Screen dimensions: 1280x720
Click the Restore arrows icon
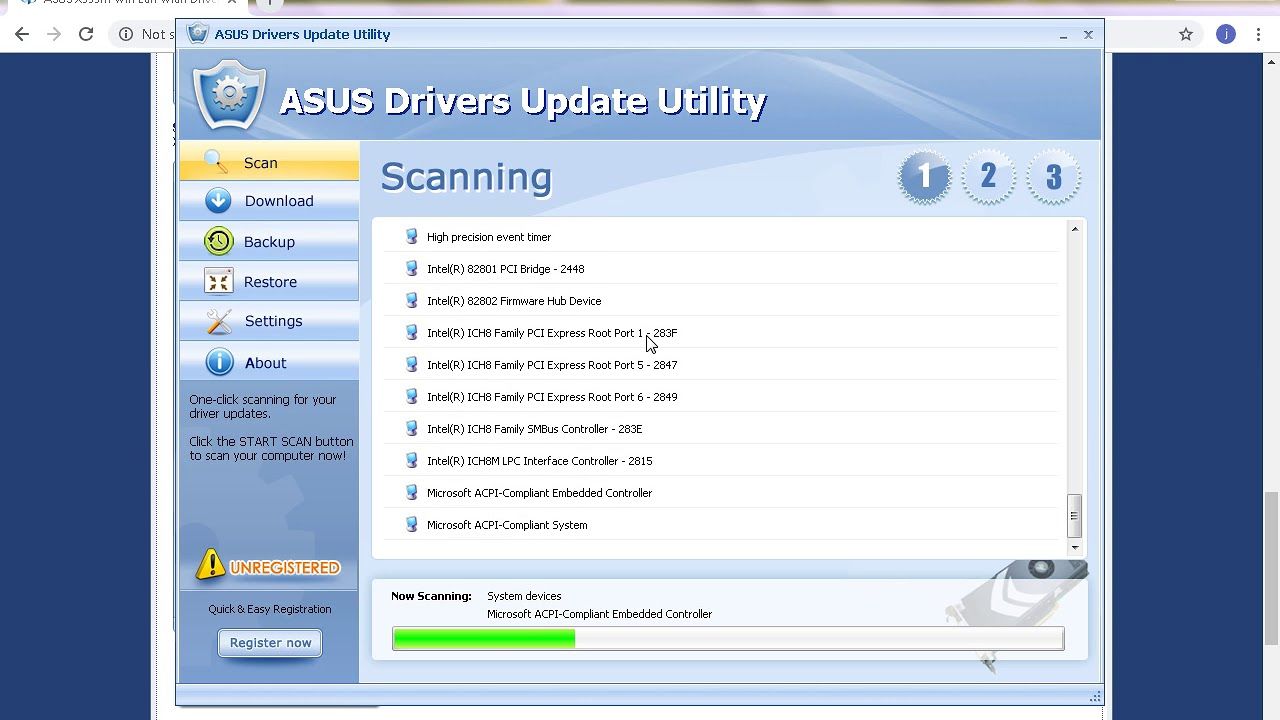coord(218,281)
